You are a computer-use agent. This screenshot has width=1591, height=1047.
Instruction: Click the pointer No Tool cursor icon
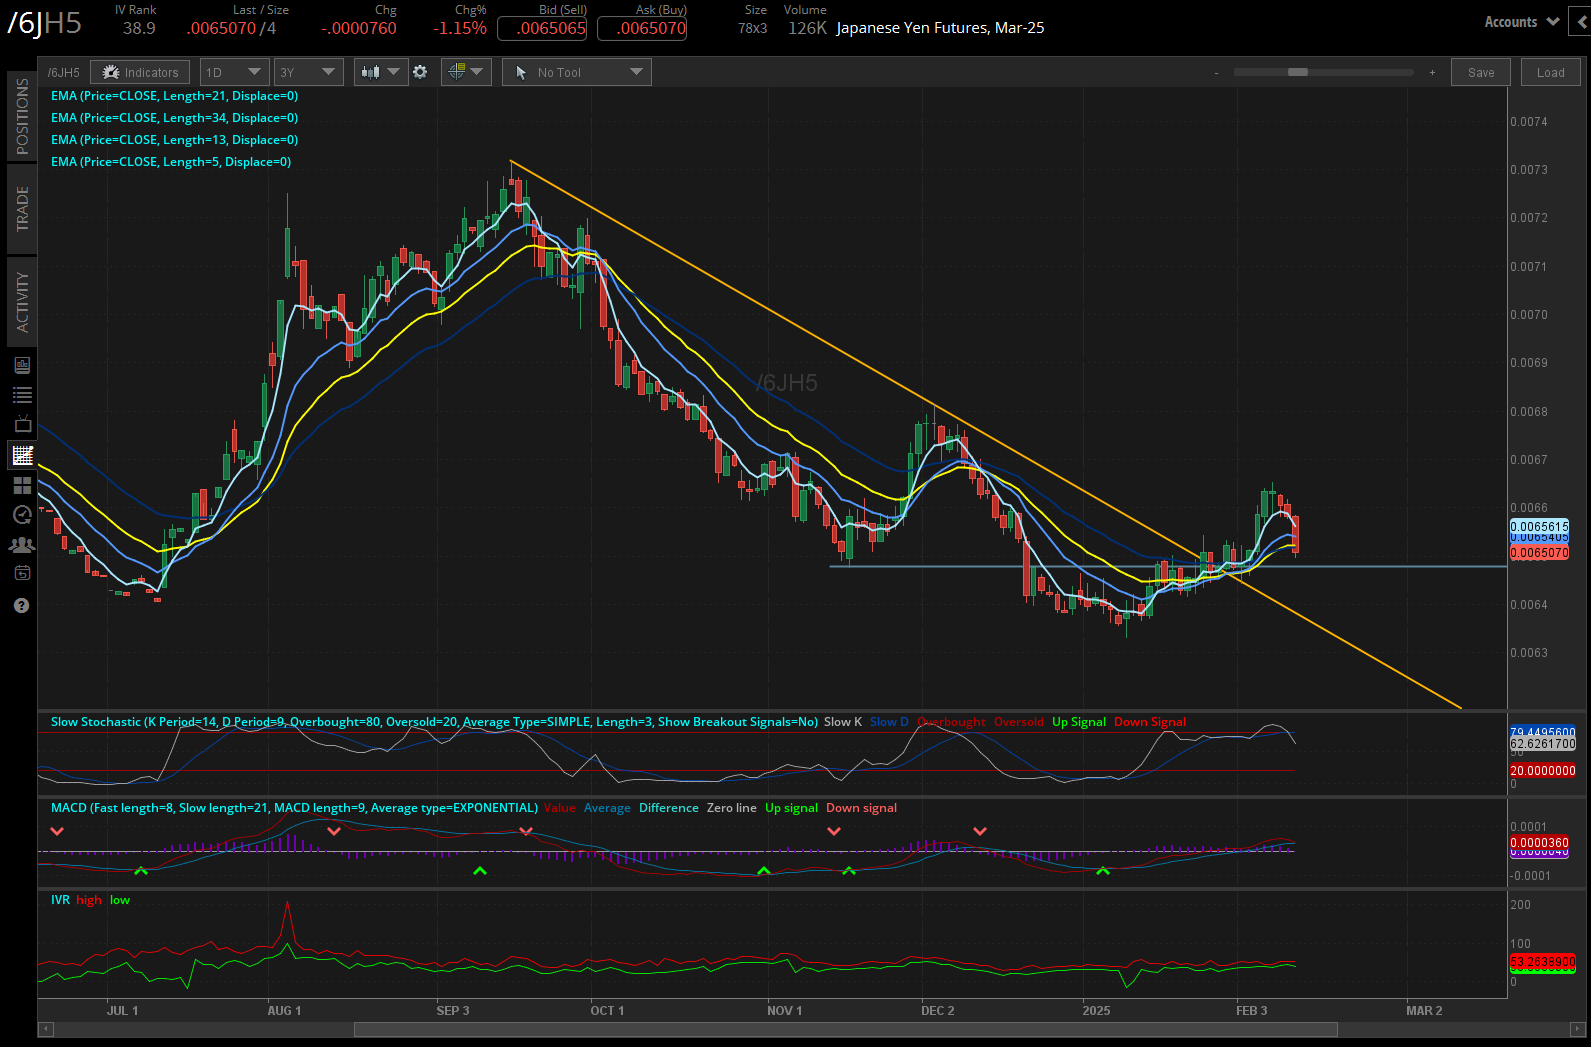point(521,72)
